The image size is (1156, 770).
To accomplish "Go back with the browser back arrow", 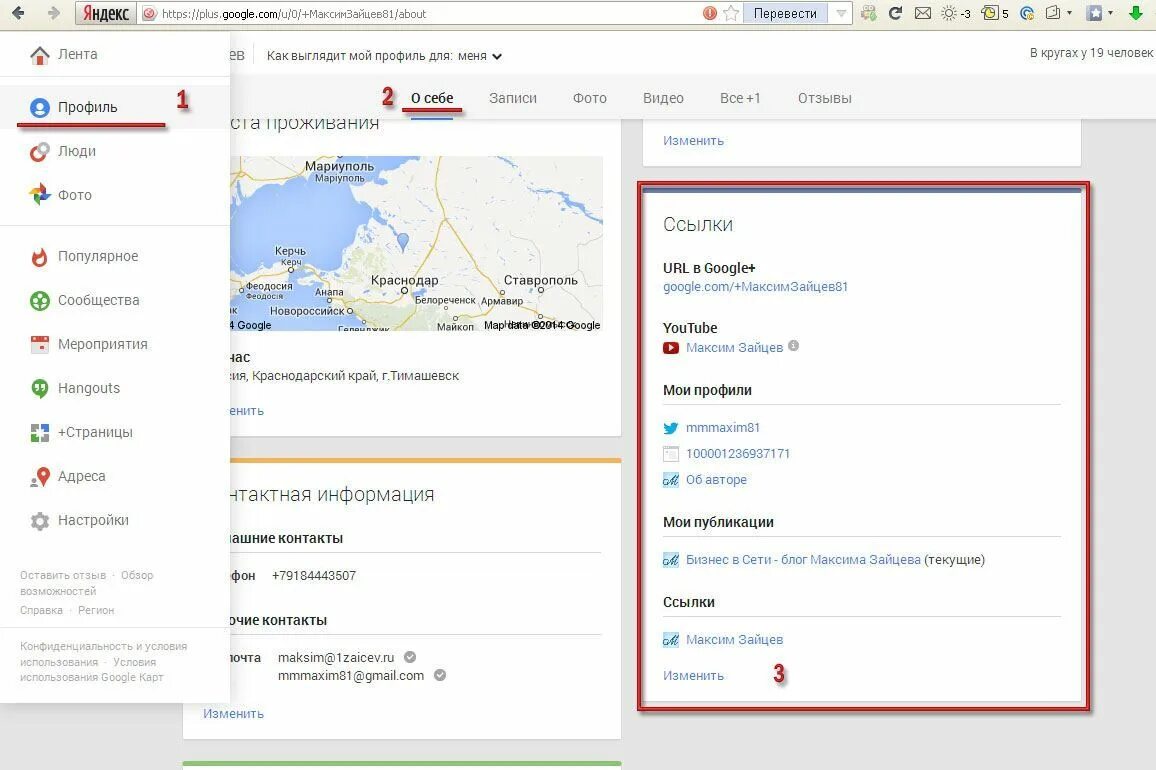I will 18,13.
